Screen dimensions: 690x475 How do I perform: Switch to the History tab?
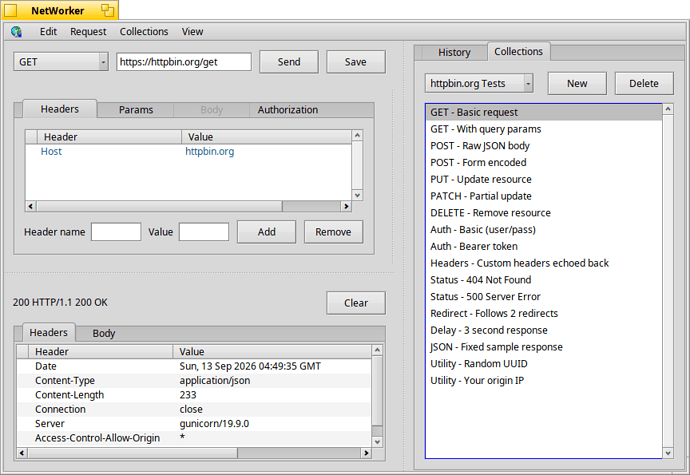[x=454, y=52]
